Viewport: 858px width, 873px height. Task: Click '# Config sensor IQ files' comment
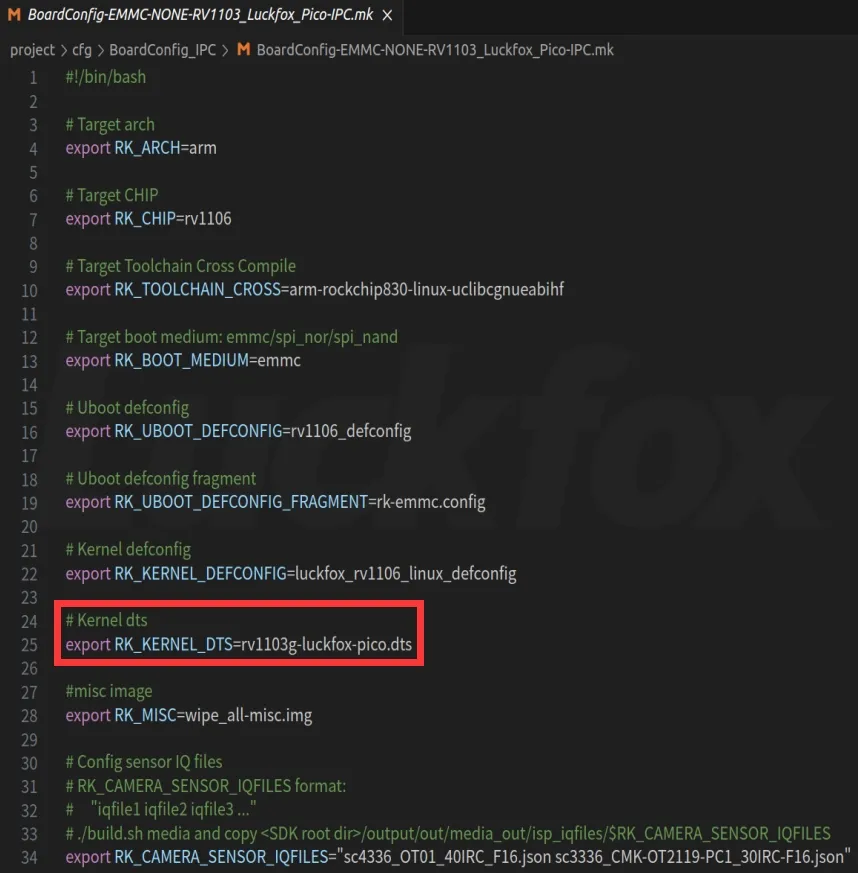(x=144, y=762)
